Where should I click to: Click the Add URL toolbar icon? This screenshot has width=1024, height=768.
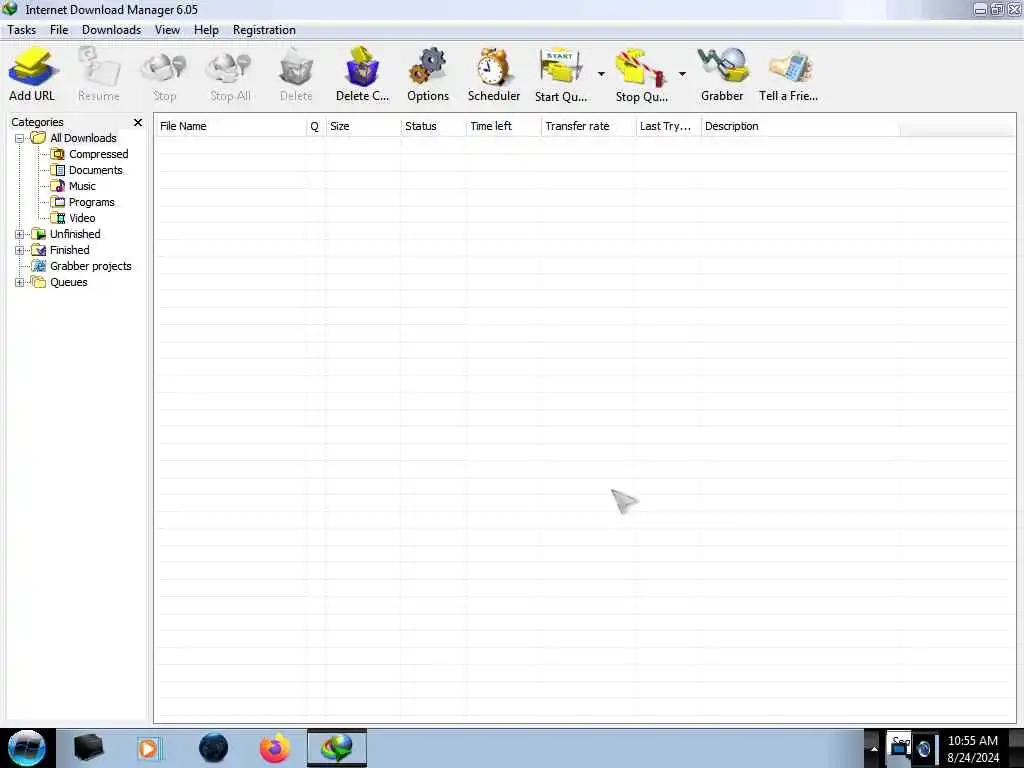(x=32, y=74)
